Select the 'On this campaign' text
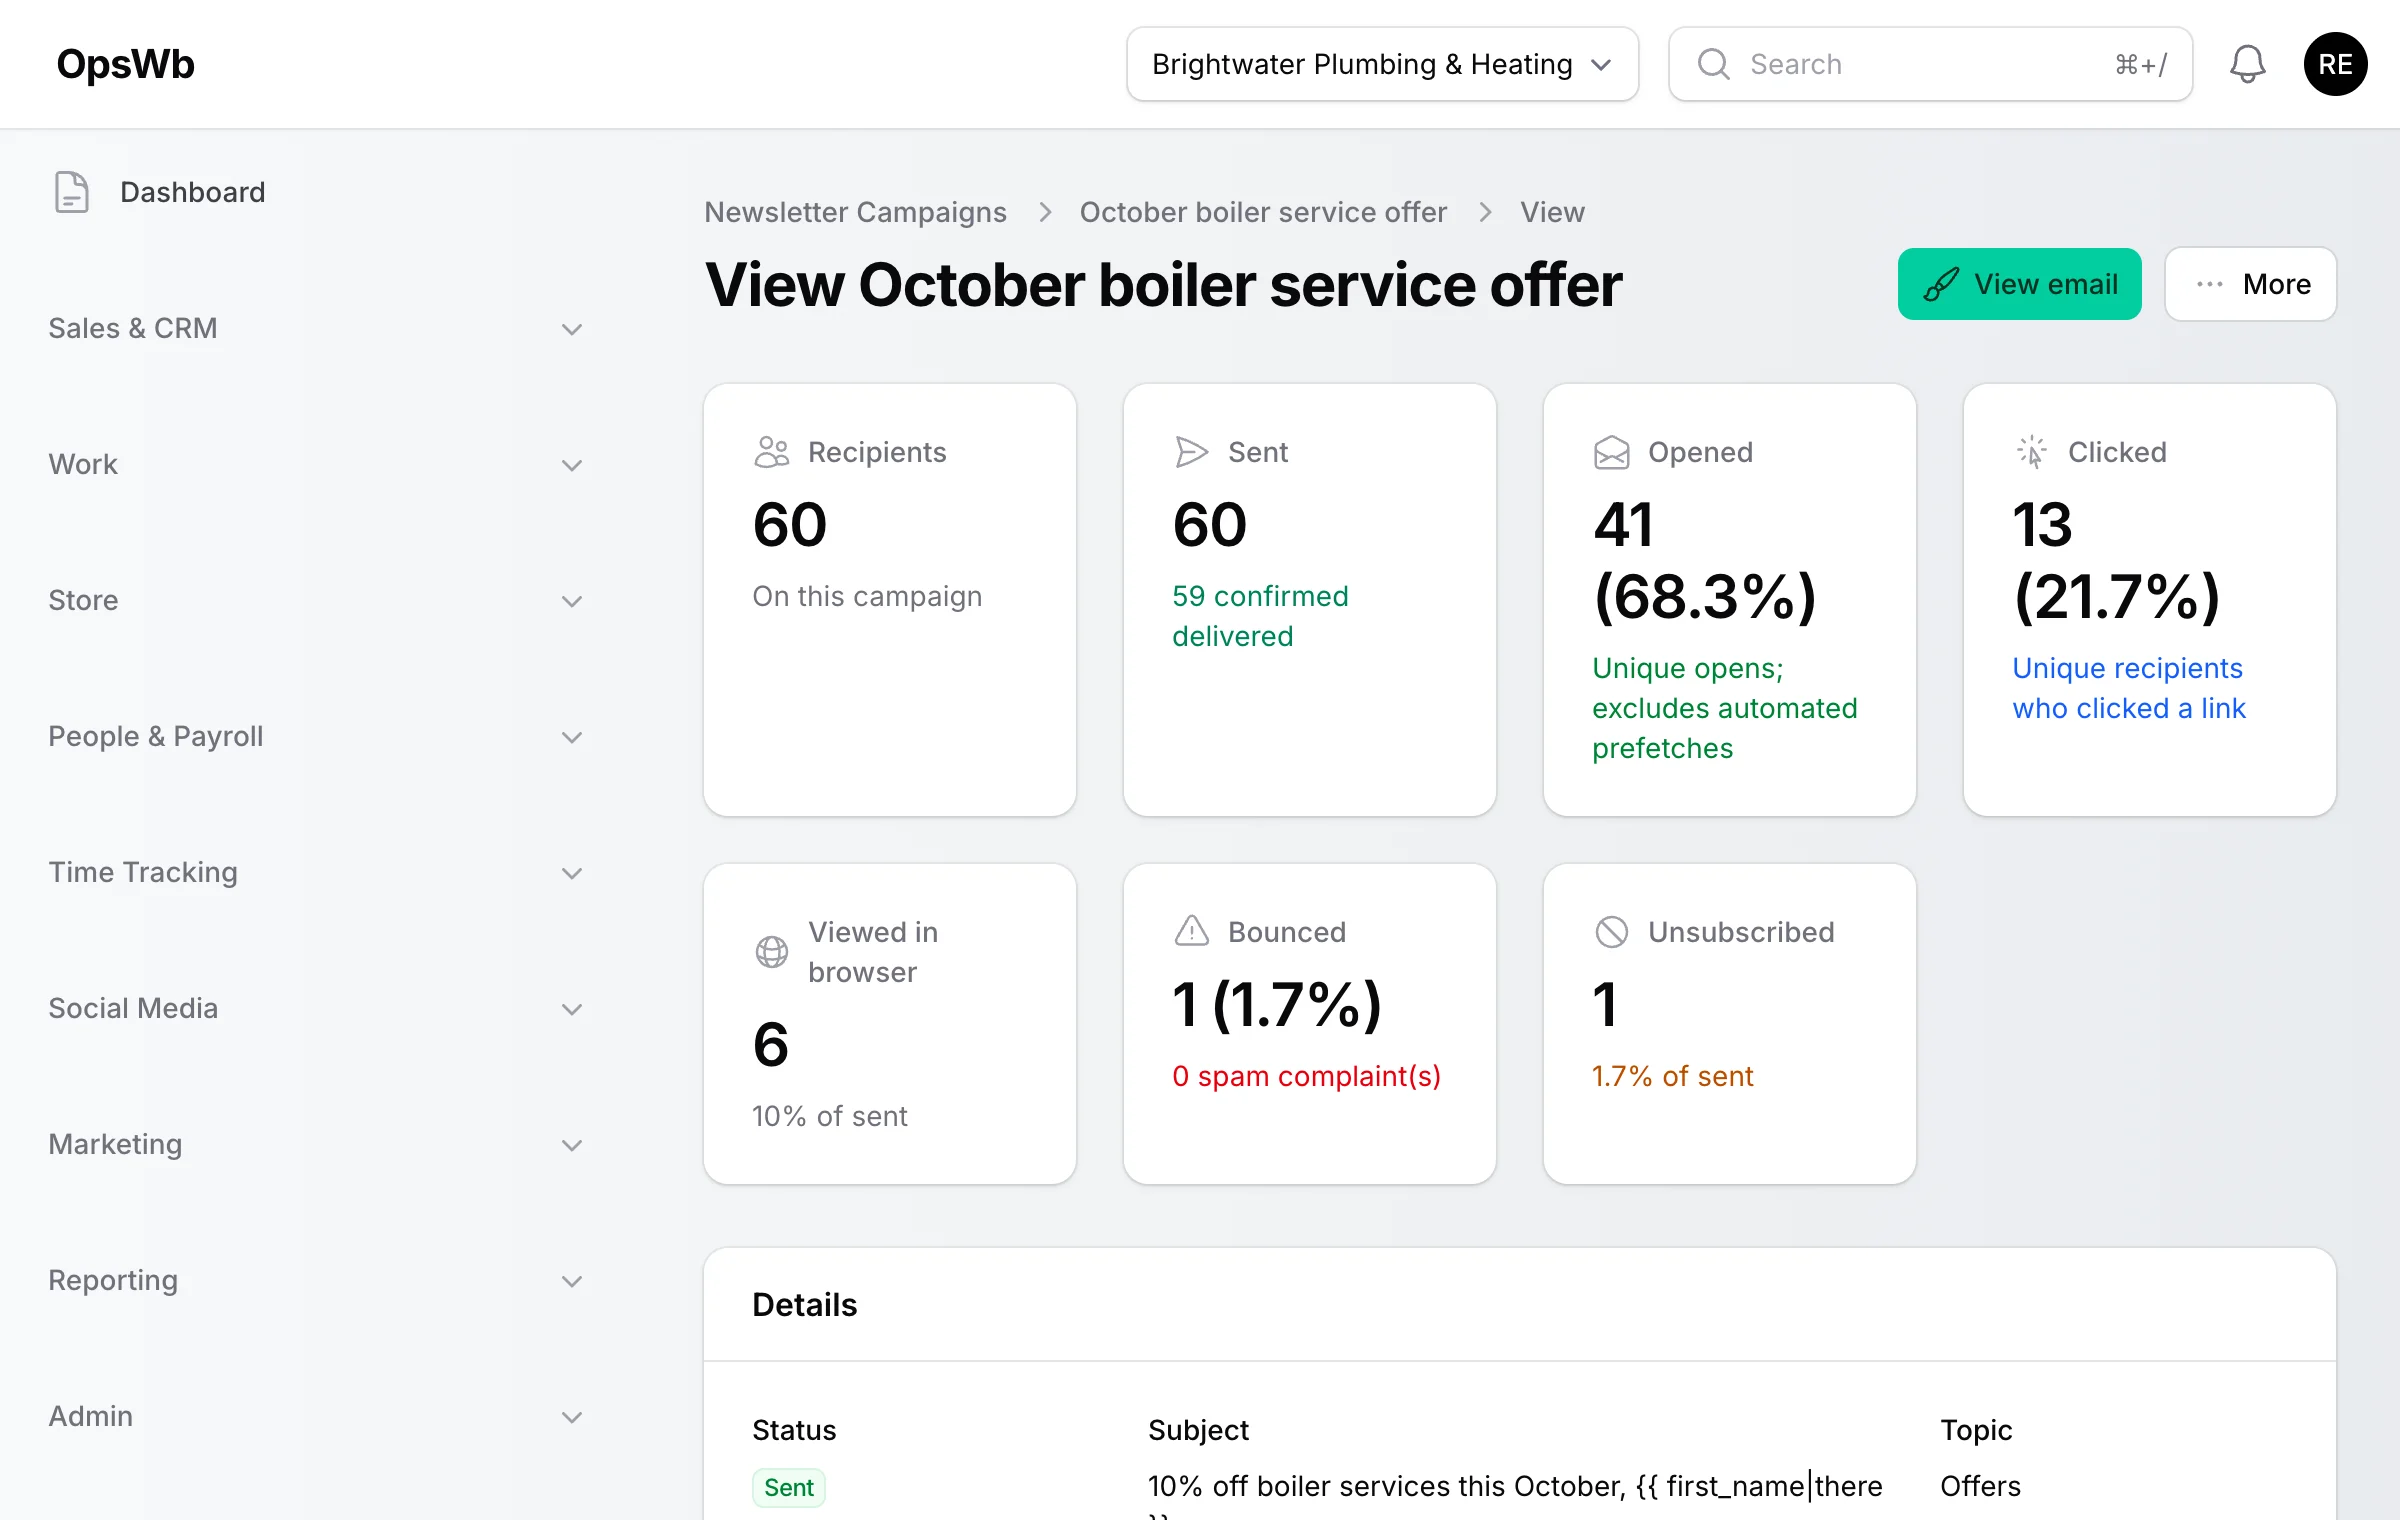The width and height of the screenshot is (2400, 1520). [866, 596]
